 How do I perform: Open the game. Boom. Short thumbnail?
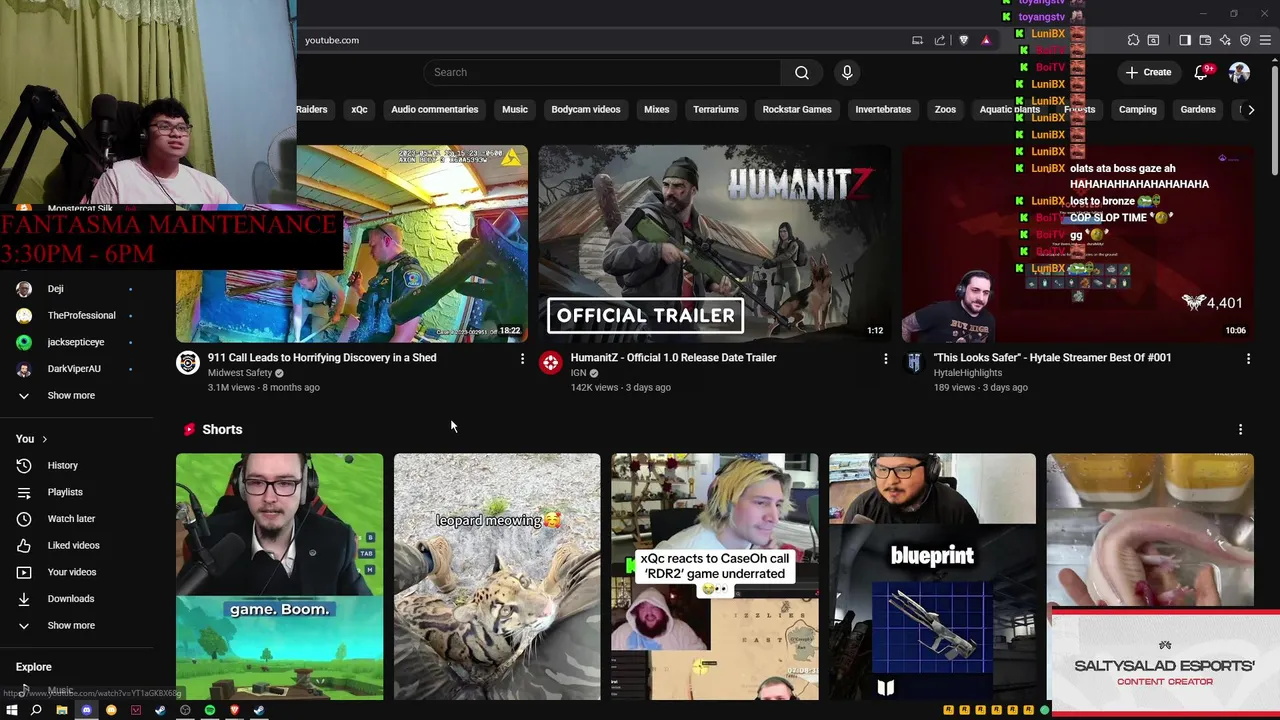click(x=279, y=577)
